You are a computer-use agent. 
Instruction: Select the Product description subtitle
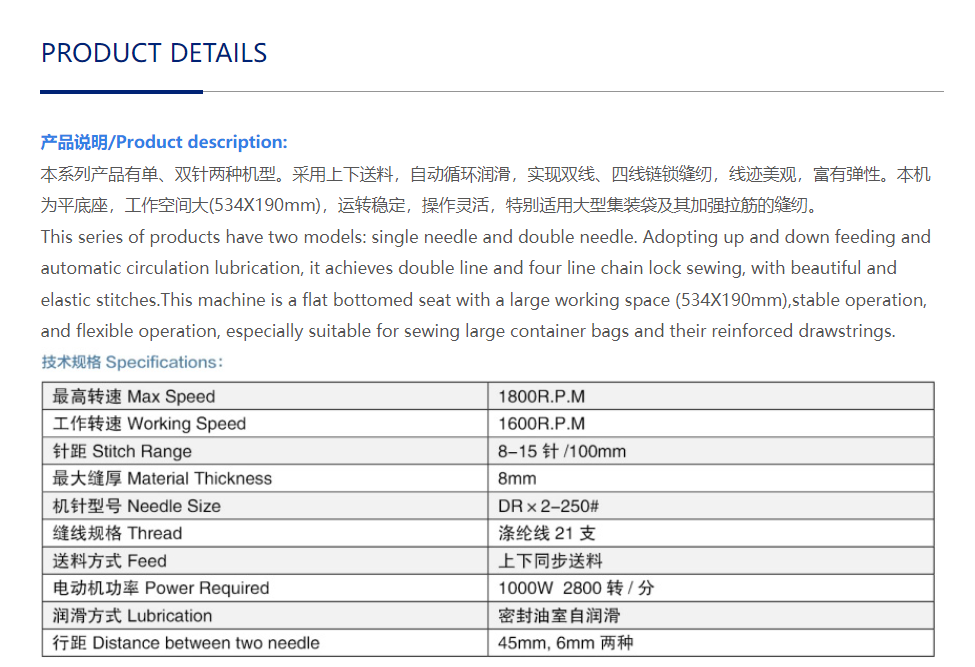[164, 142]
